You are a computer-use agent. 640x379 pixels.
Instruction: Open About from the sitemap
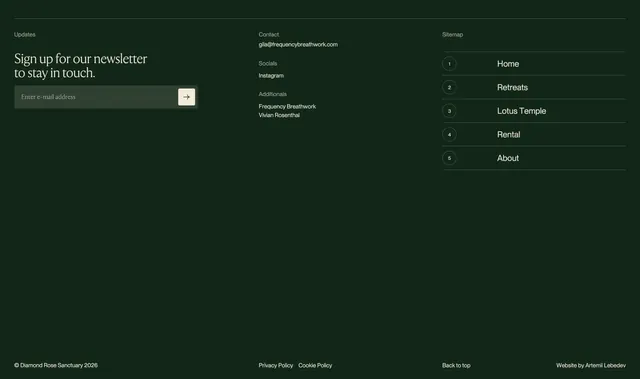[x=508, y=158]
